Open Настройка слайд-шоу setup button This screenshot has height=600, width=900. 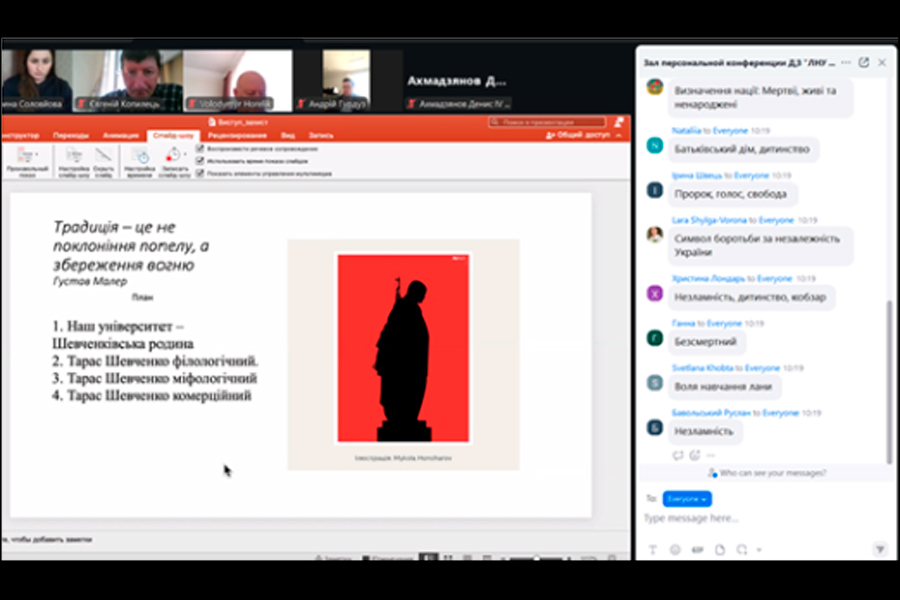tap(73, 161)
